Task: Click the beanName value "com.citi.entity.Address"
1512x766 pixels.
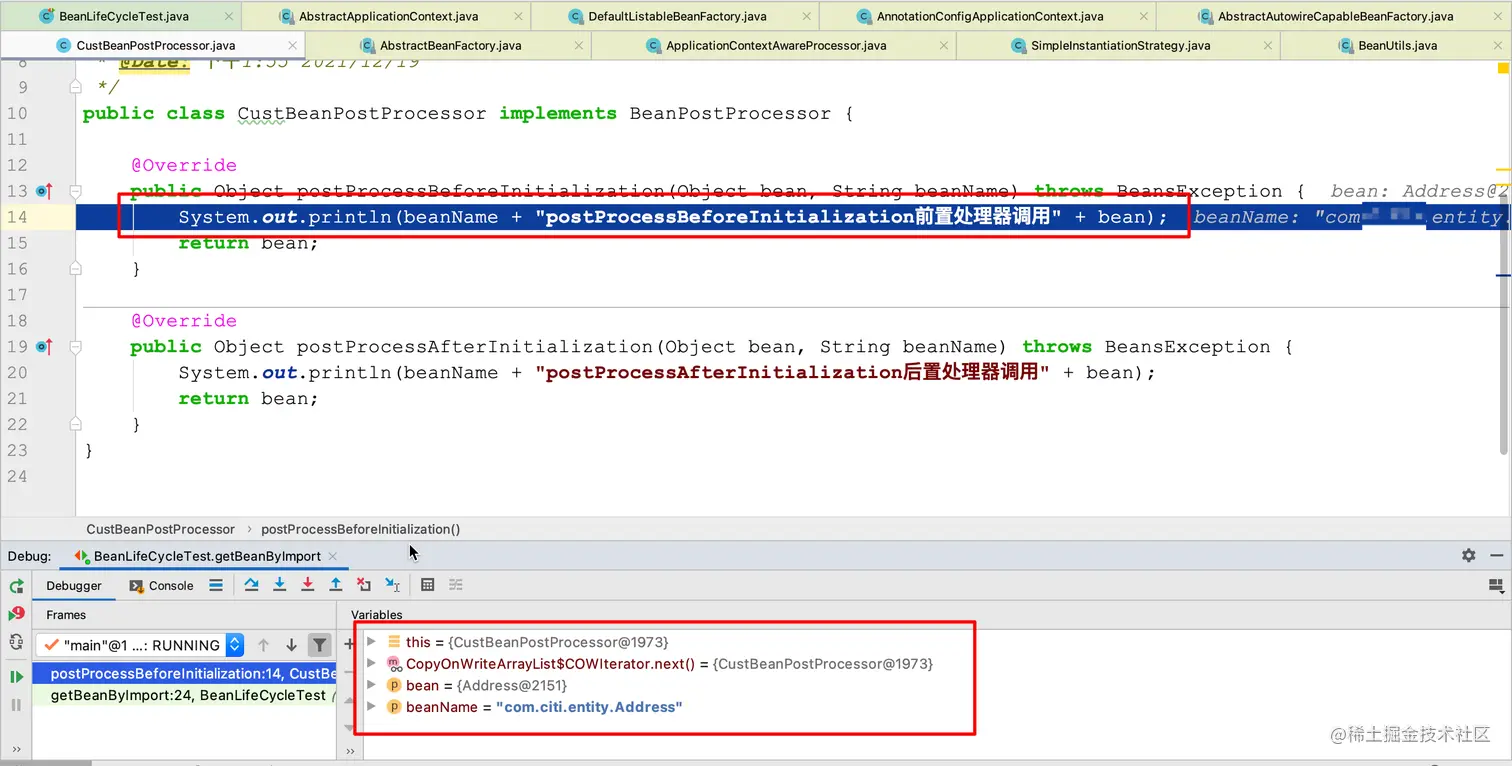Action: coord(589,707)
